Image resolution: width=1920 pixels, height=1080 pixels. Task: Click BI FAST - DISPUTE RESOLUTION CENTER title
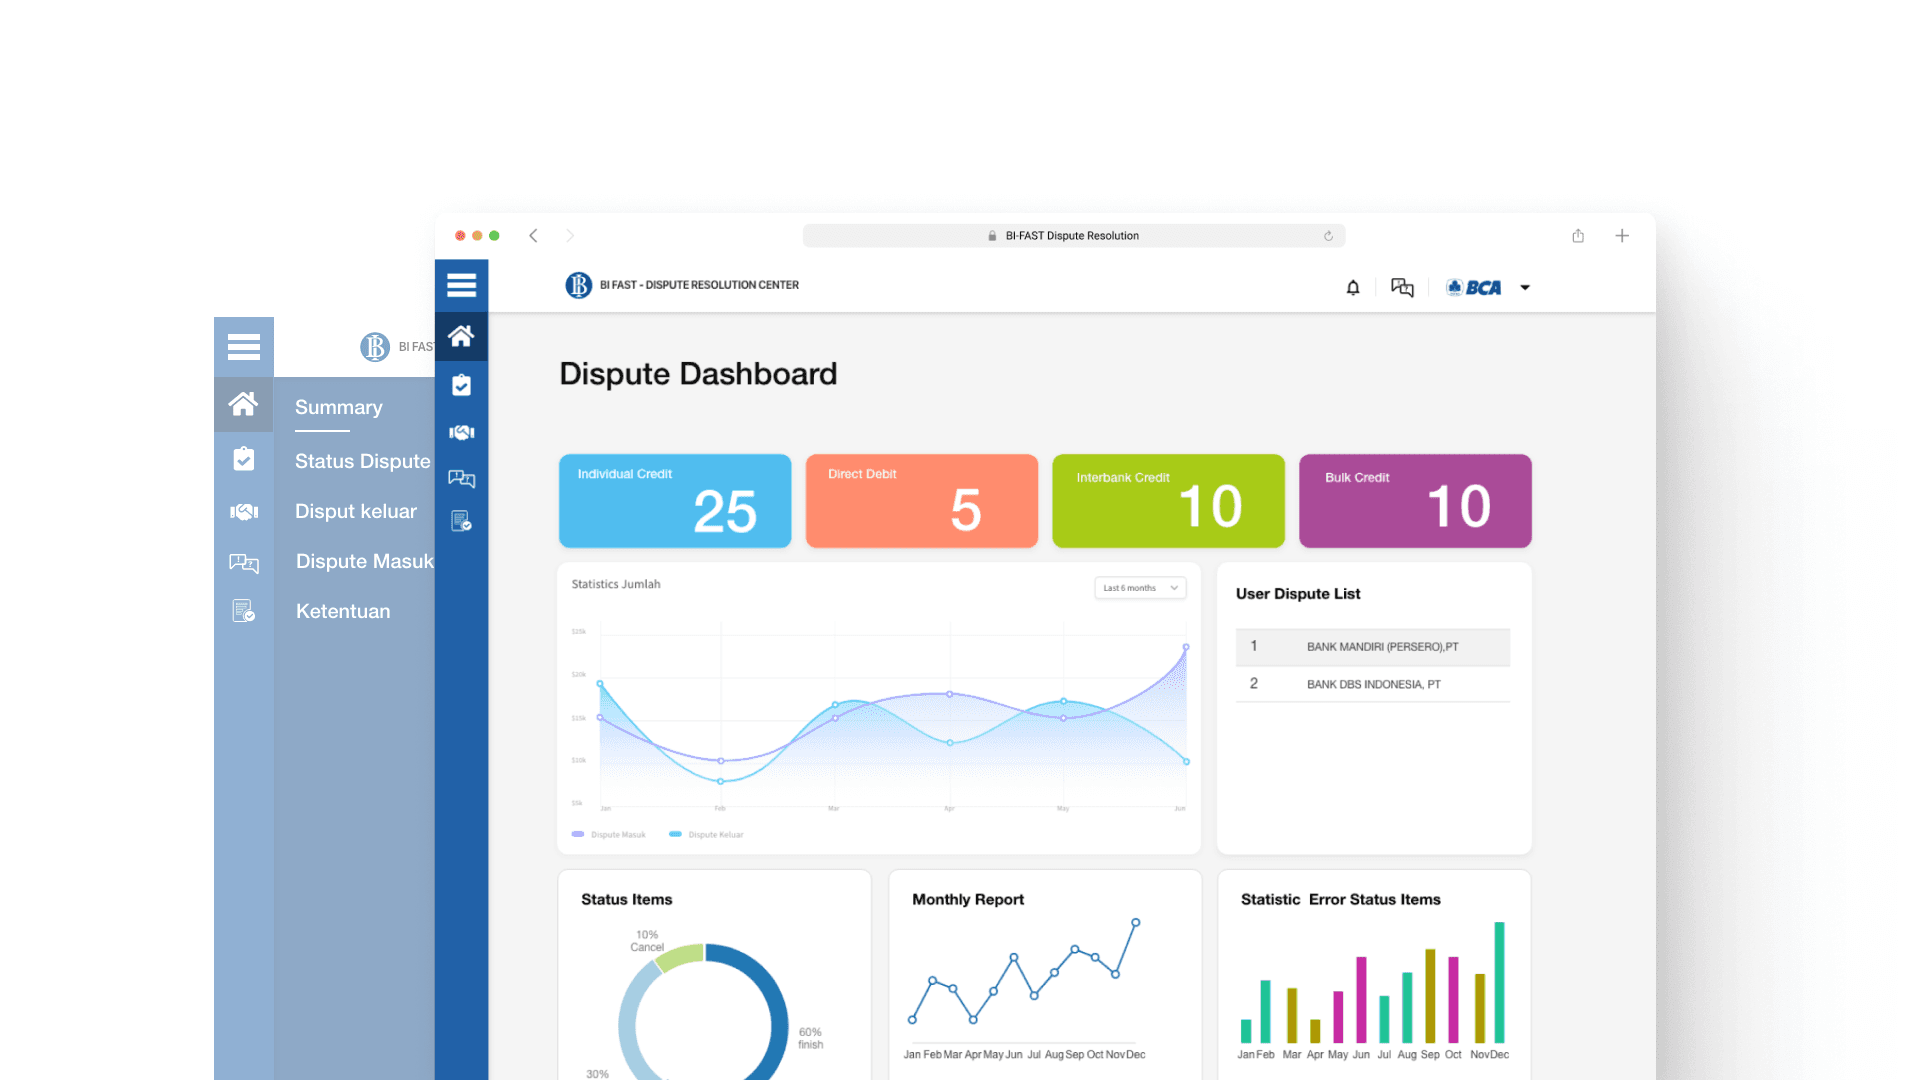[x=699, y=285]
